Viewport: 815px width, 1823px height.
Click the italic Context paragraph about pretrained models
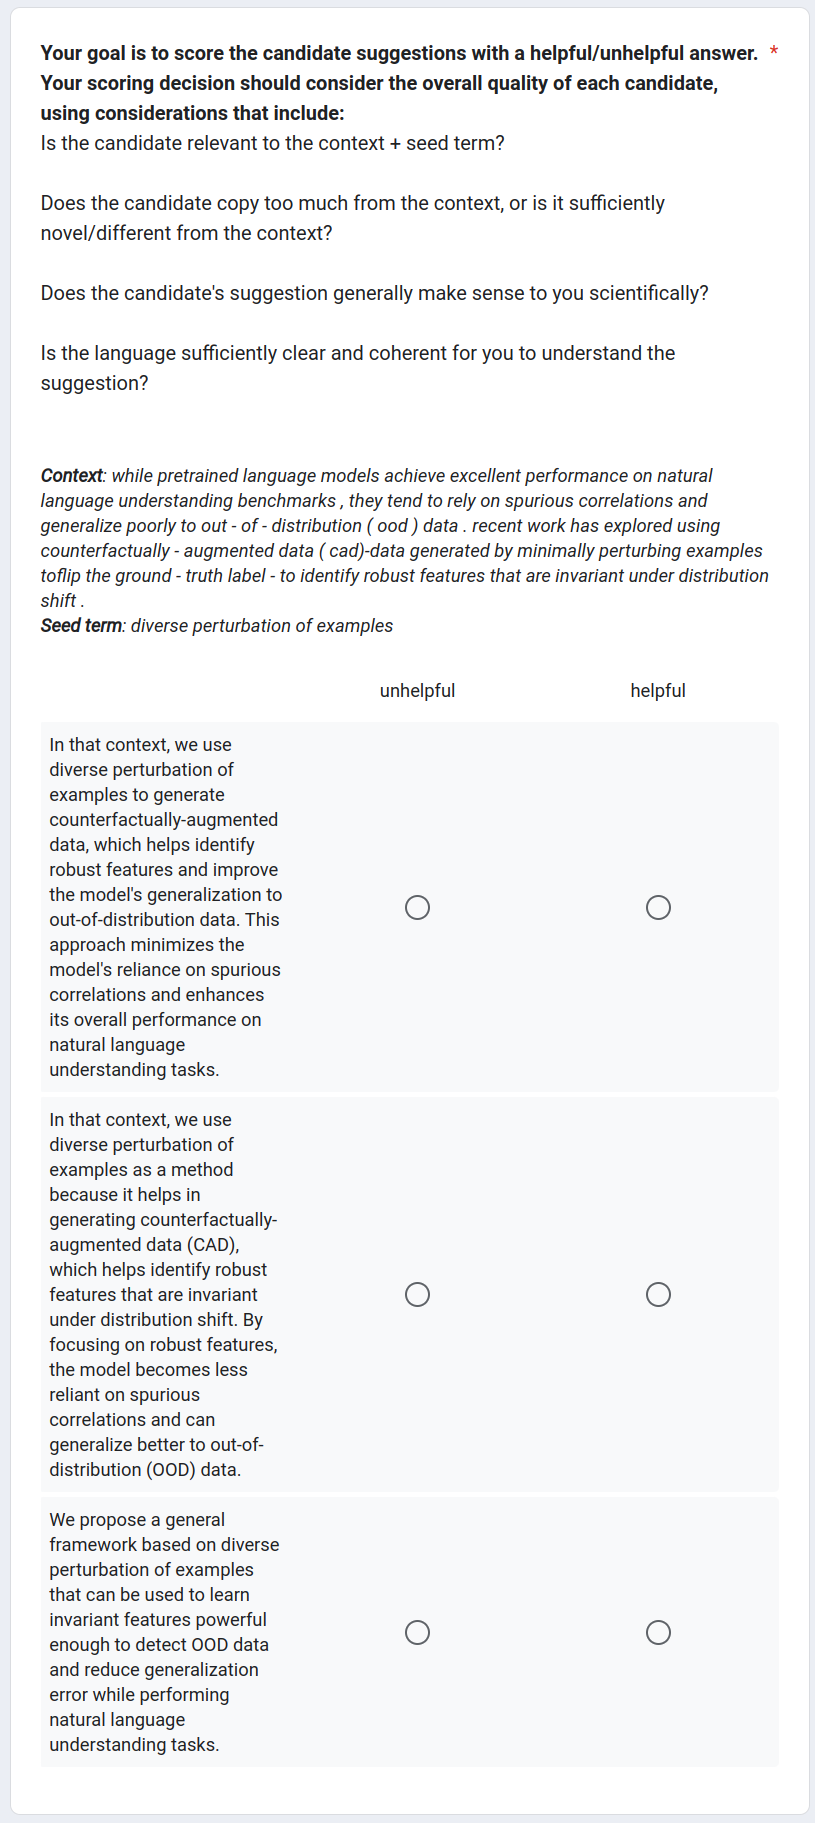(x=404, y=538)
